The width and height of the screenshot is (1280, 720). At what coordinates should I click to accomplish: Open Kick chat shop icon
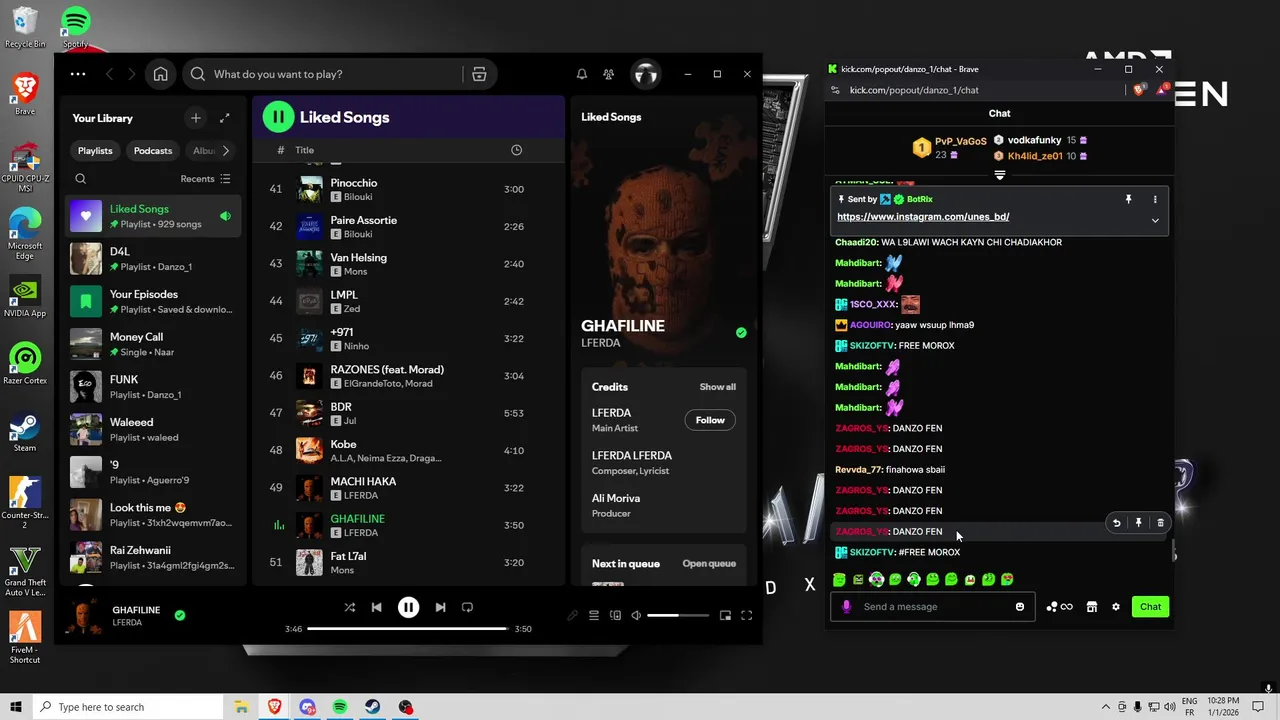1092,607
